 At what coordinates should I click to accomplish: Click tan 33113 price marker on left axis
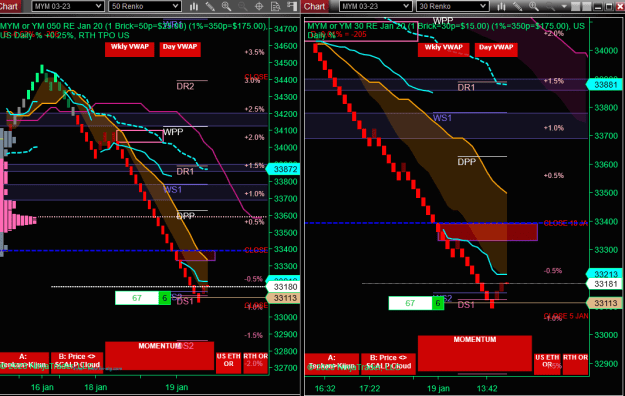283,298
